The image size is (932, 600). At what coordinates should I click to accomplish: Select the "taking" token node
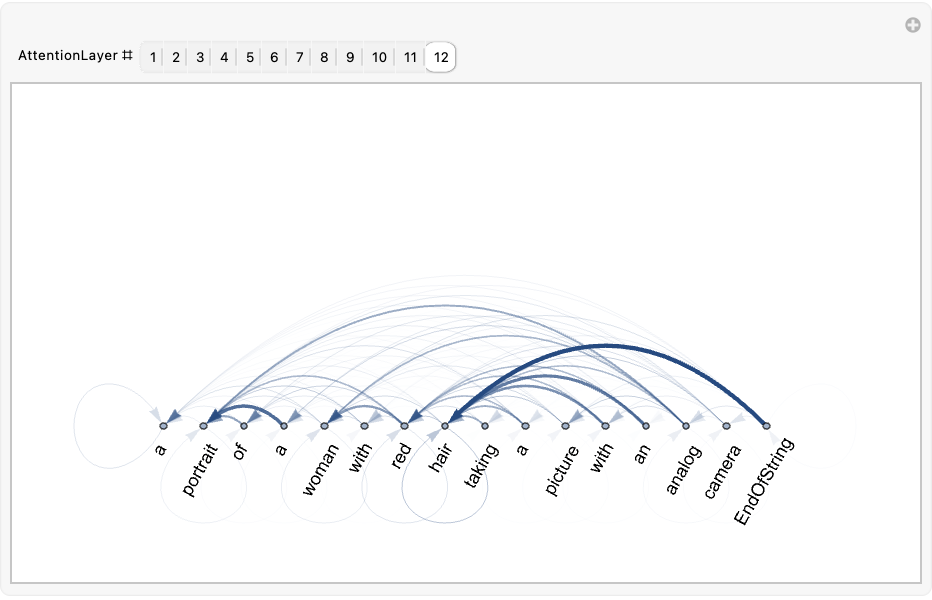pos(485,426)
